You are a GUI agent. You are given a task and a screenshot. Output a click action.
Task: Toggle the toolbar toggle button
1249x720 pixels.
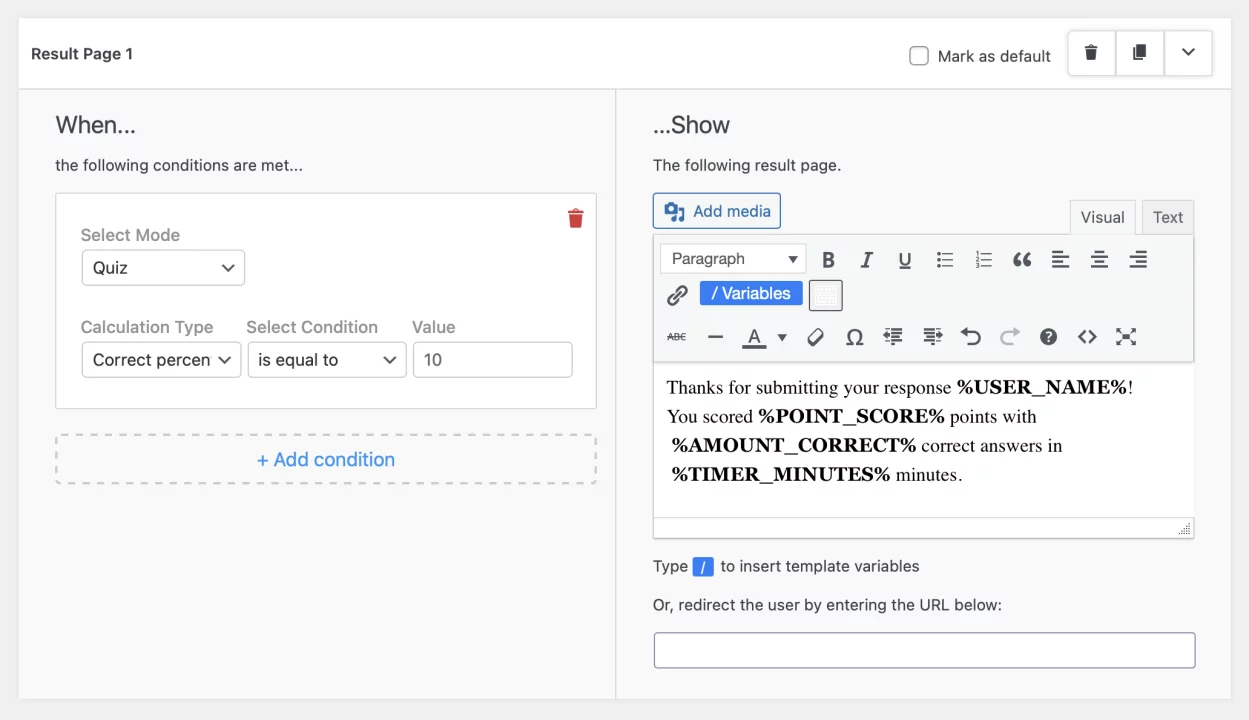pos(825,295)
